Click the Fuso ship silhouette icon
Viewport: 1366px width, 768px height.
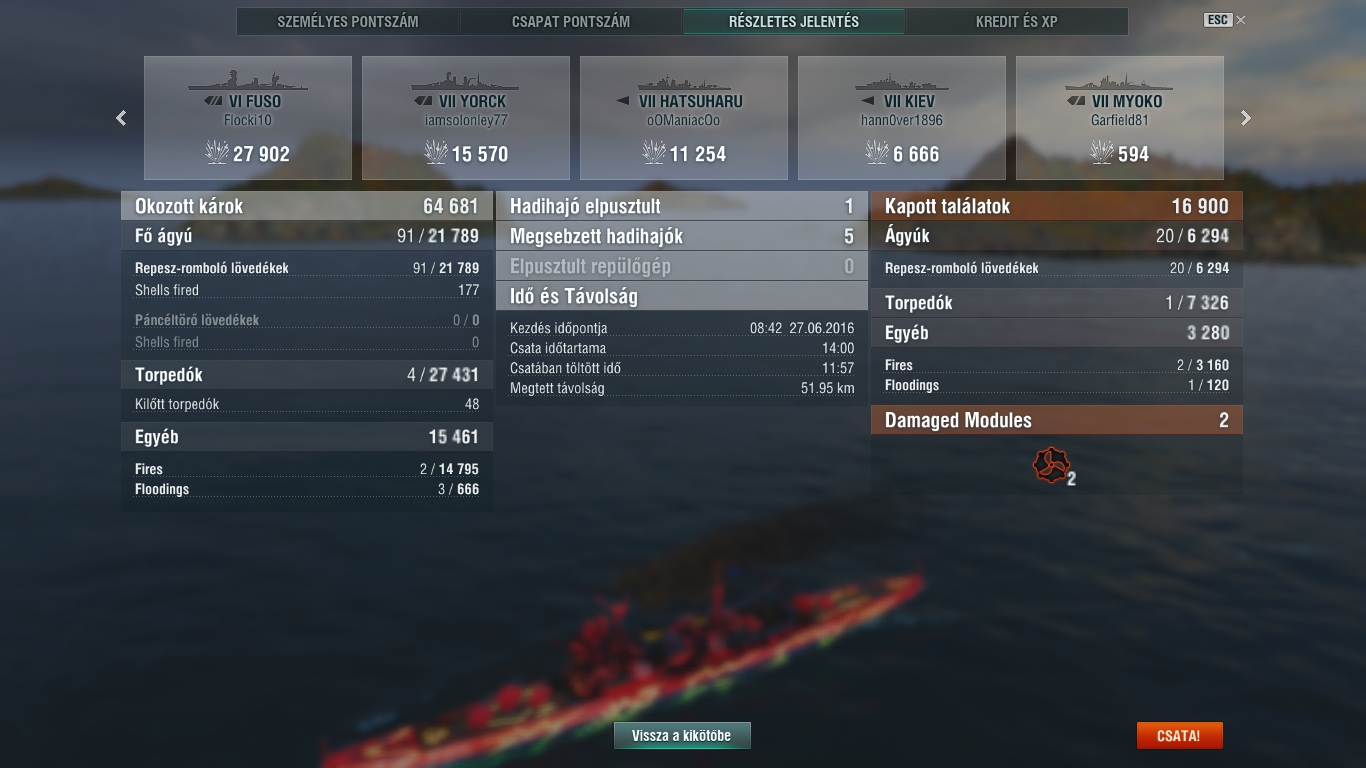pyautogui.click(x=248, y=80)
